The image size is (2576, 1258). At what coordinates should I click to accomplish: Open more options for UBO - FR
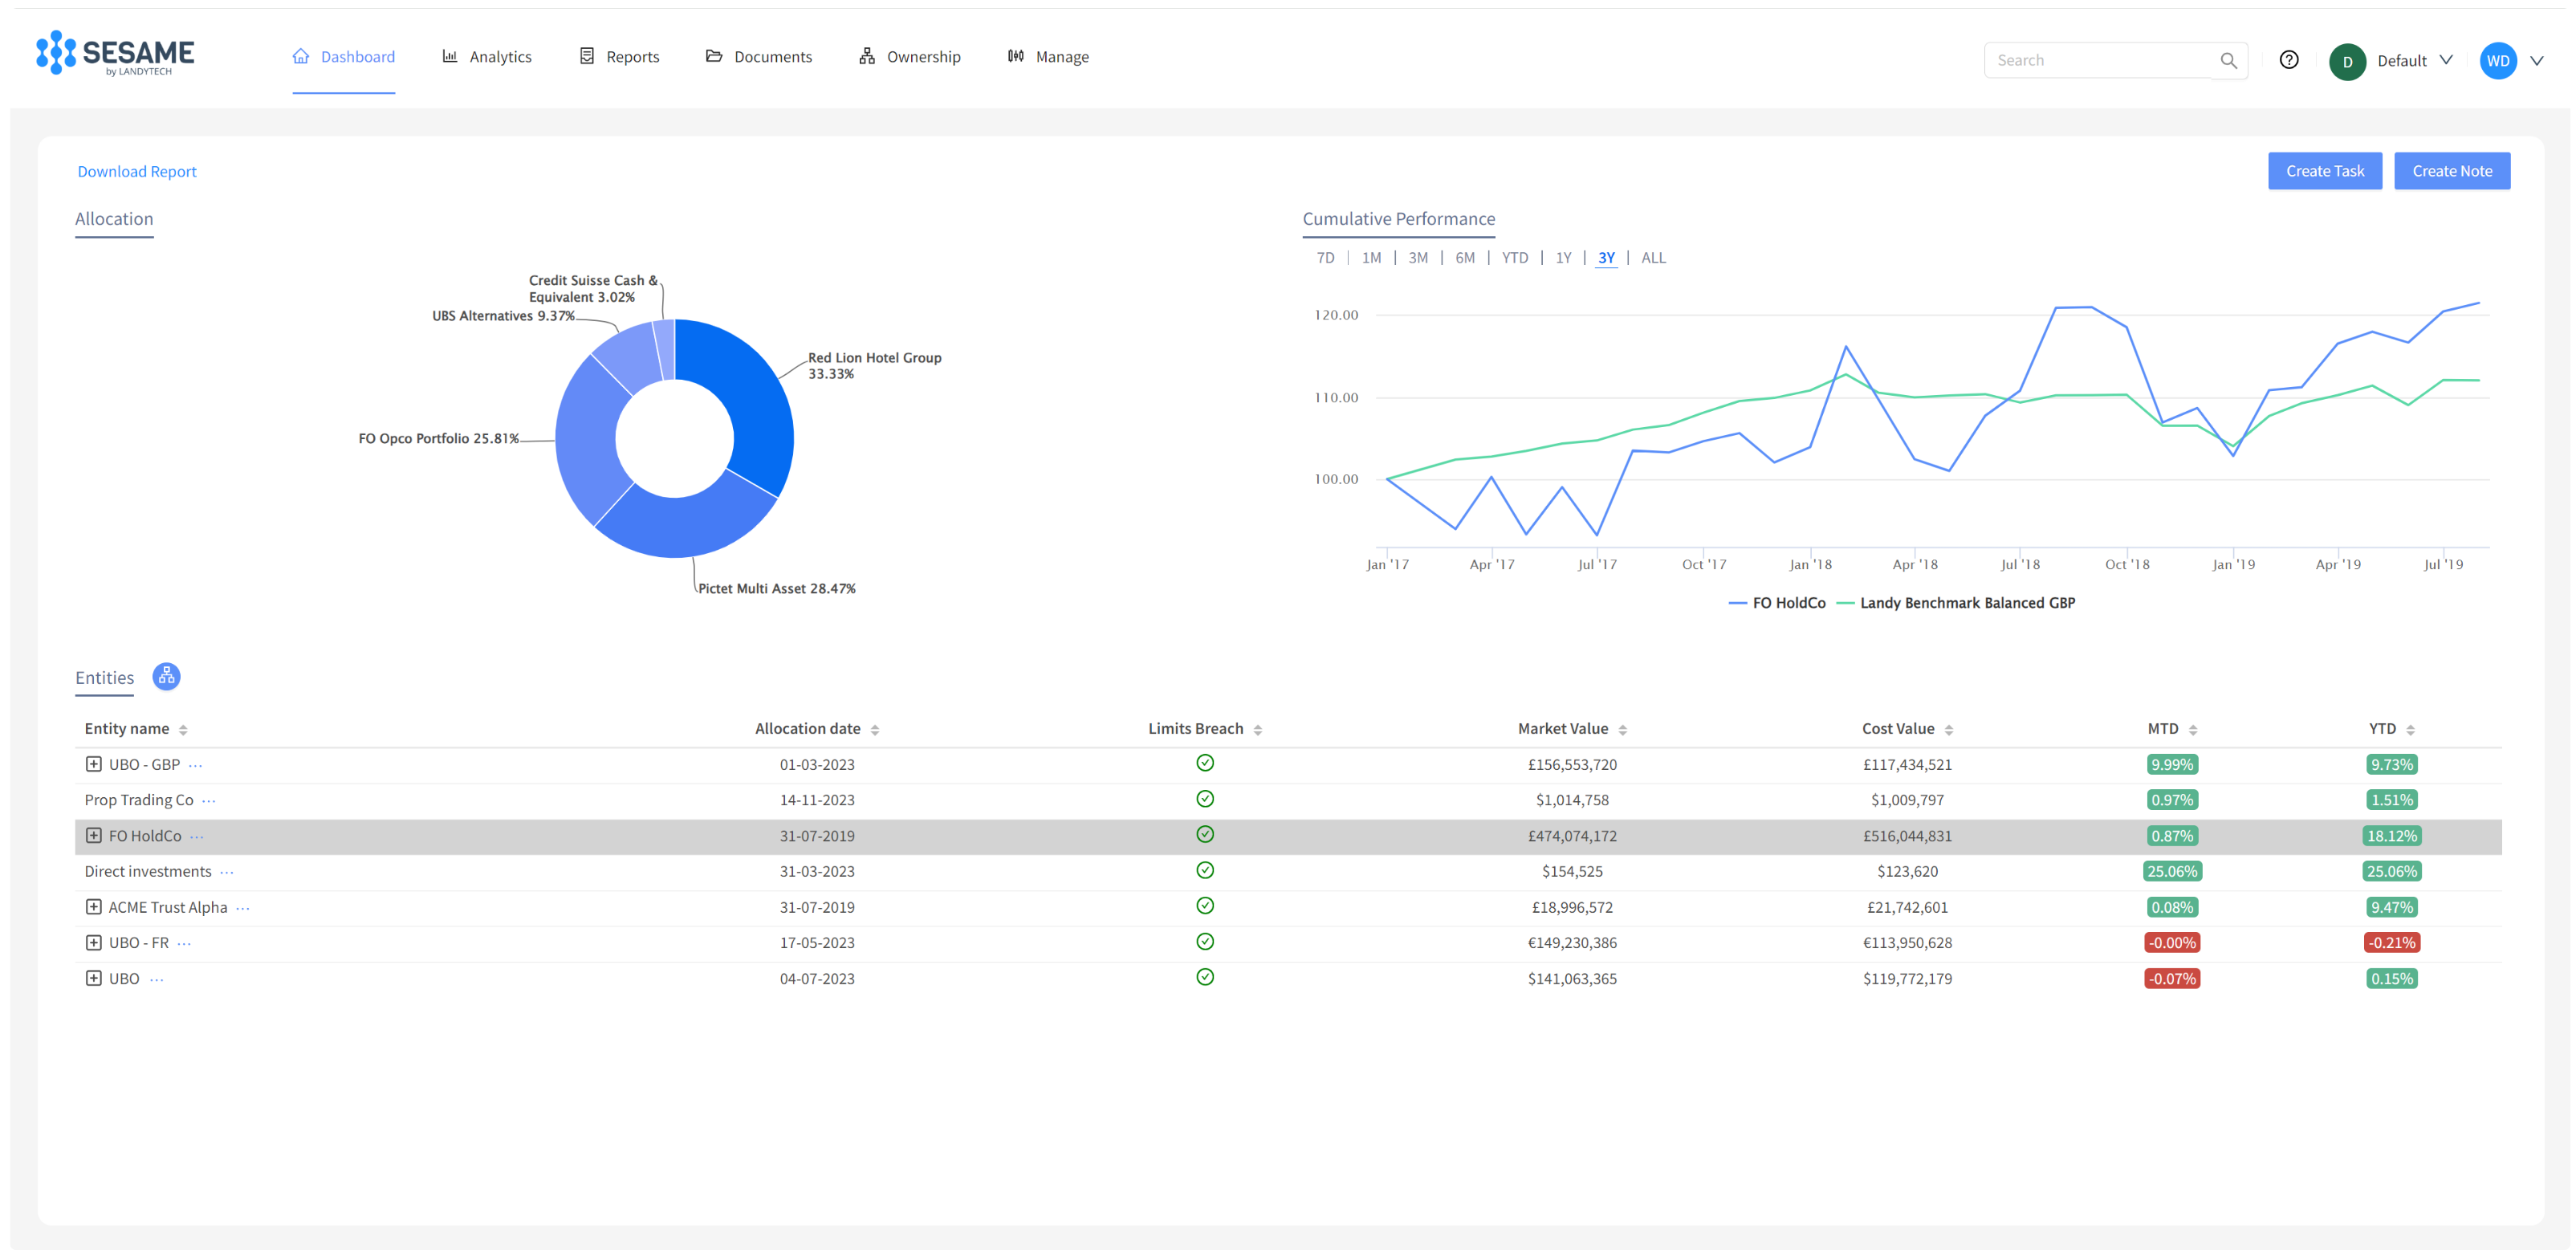click(x=184, y=943)
